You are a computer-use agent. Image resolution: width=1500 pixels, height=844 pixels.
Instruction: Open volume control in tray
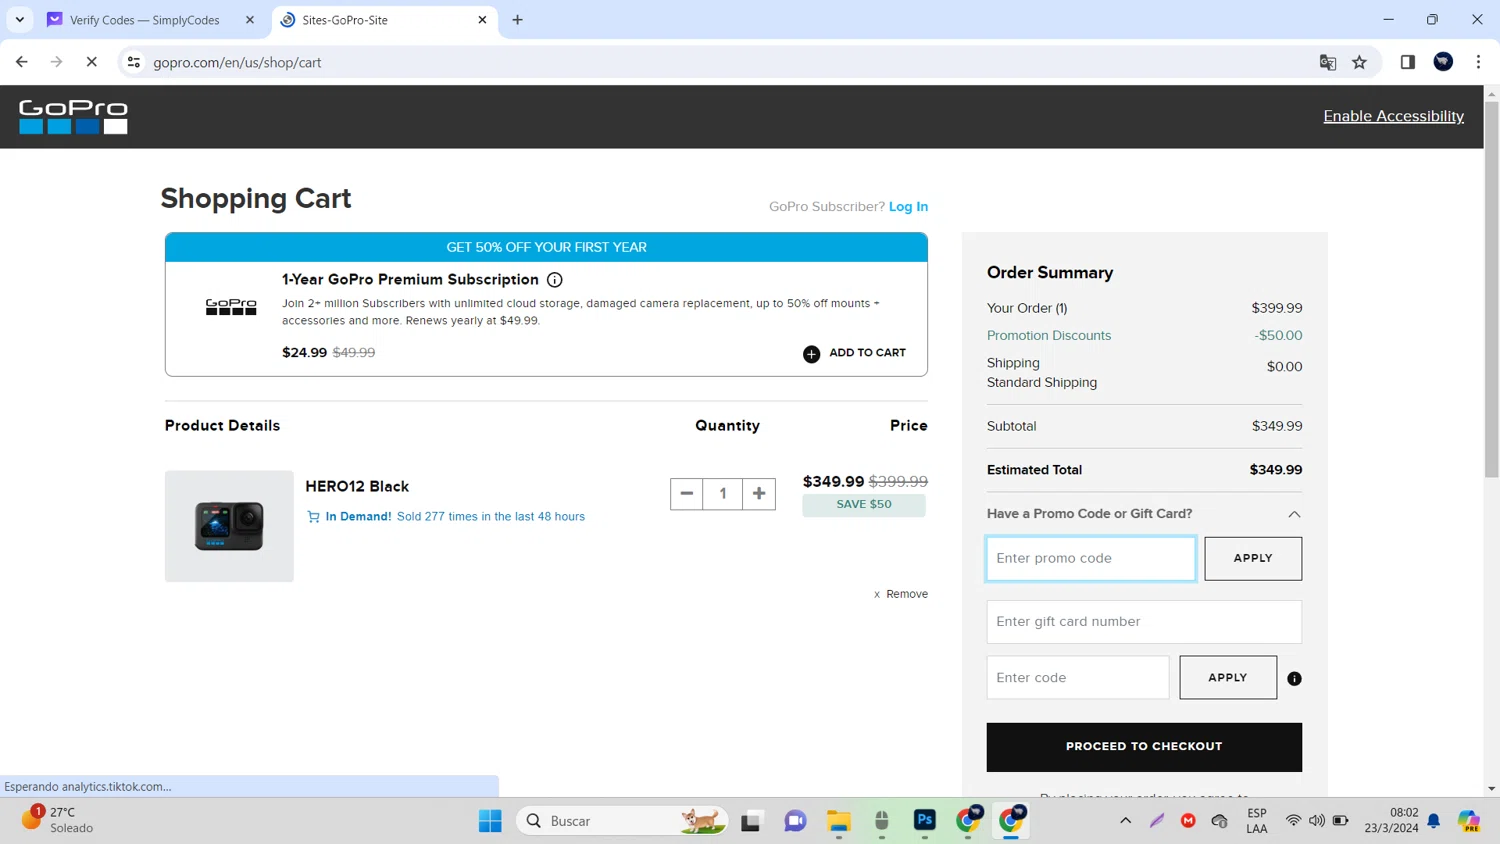coord(1316,821)
